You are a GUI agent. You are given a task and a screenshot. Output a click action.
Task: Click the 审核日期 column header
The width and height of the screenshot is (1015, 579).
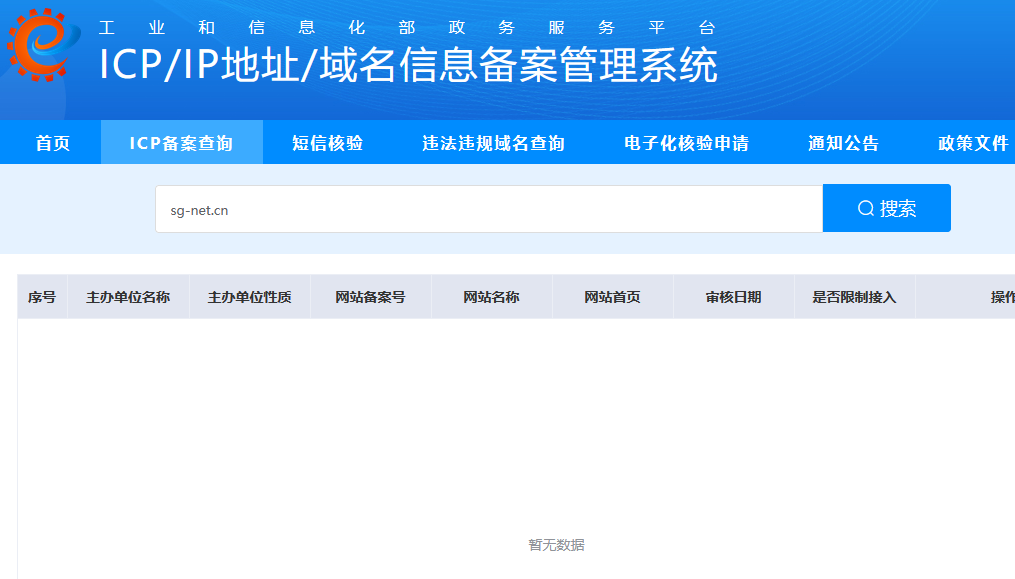pos(734,295)
